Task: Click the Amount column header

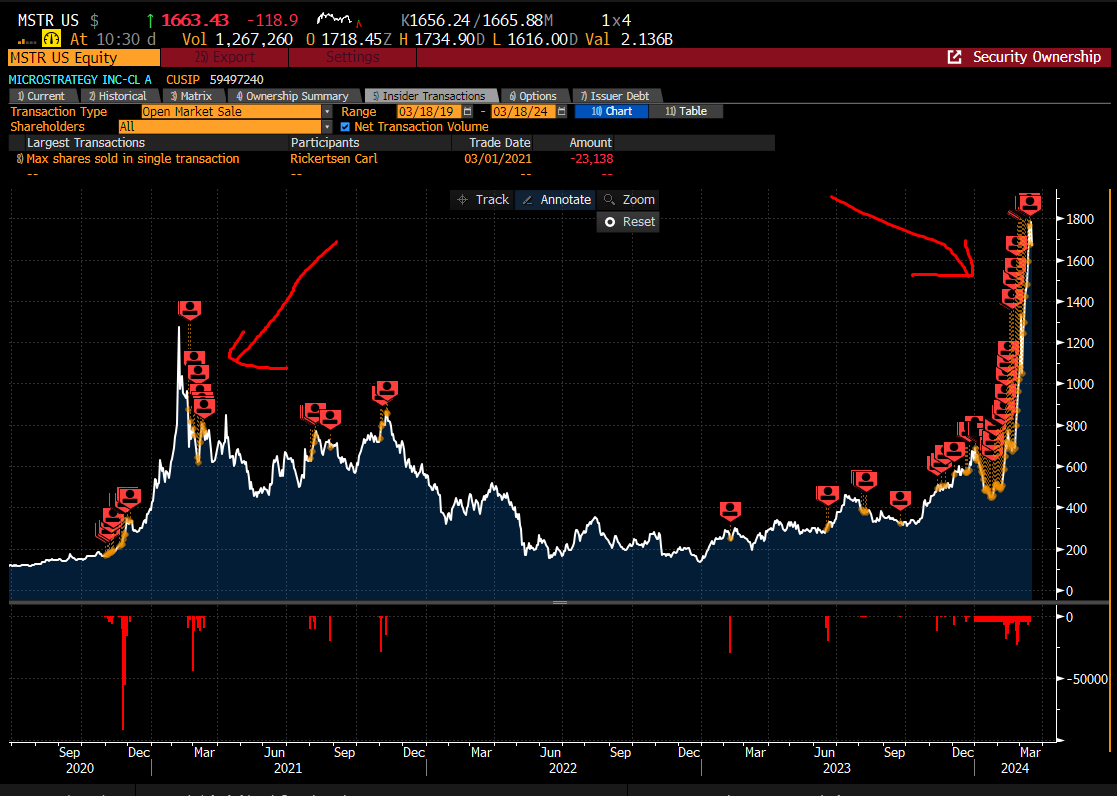Action: (x=591, y=143)
